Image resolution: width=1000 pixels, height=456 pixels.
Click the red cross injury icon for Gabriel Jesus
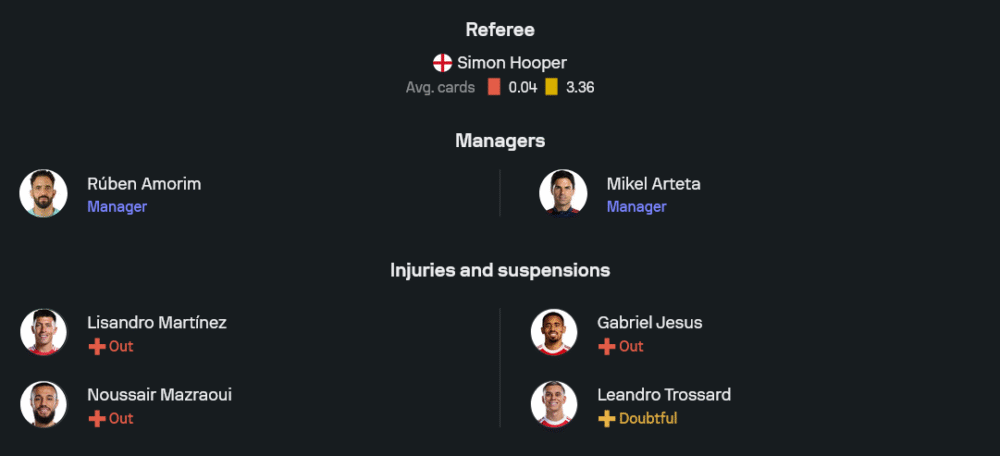[607, 347]
